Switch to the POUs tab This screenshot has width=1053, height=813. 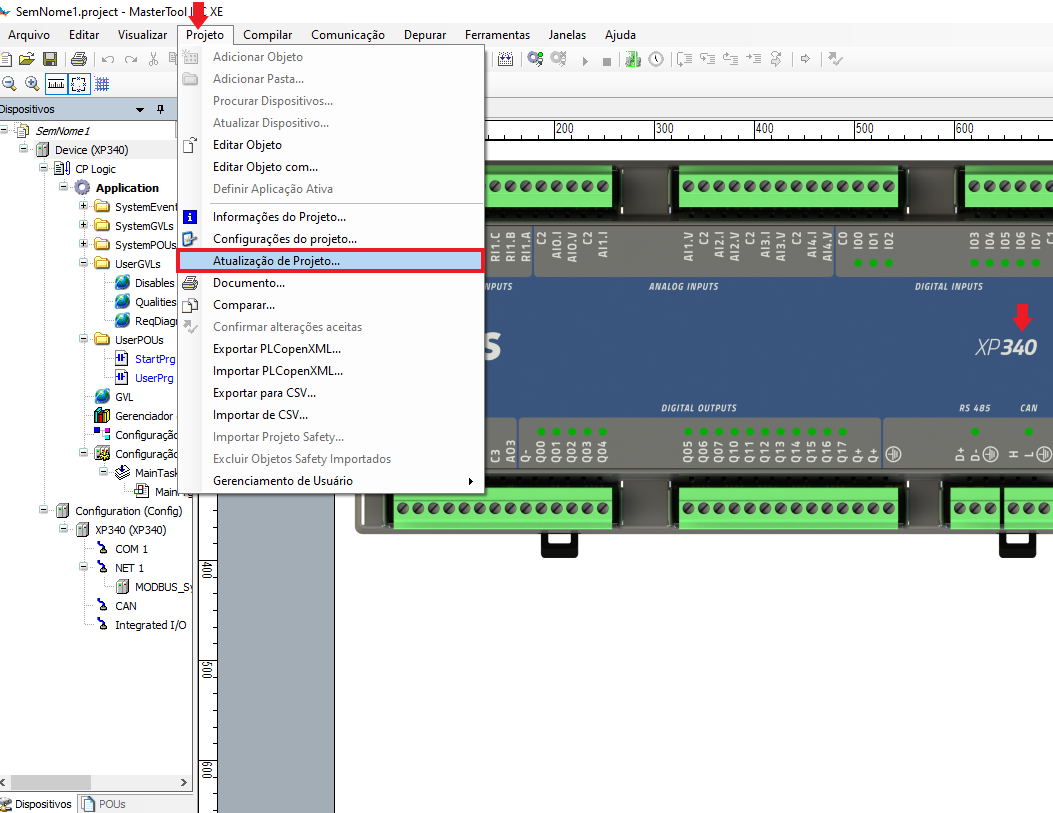pos(104,804)
